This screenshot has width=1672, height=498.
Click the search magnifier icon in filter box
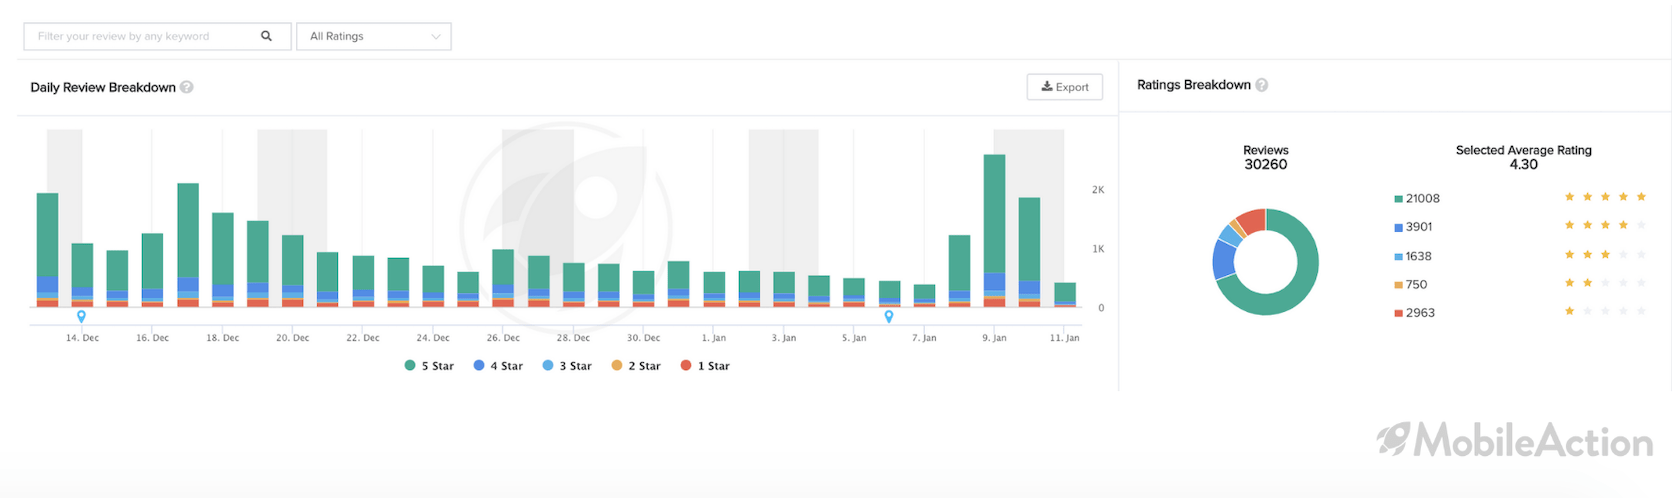pos(266,36)
